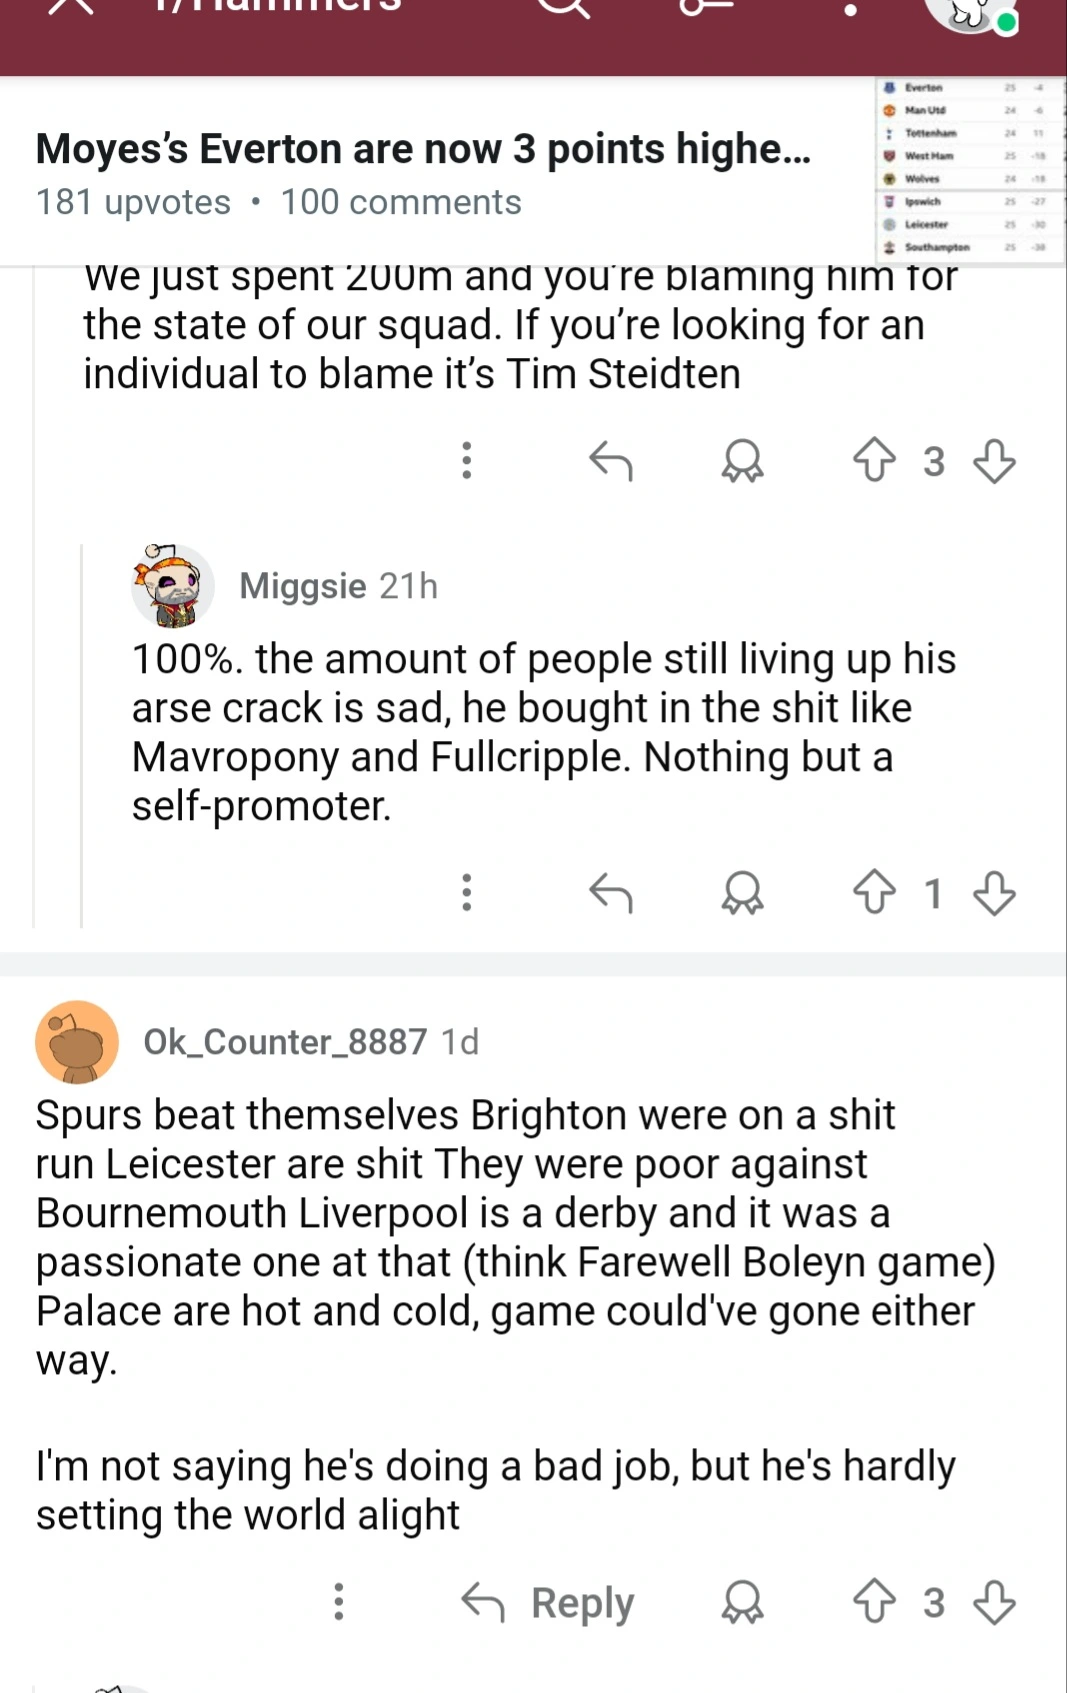Tap the search icon in header
Viewport: 1067px width, 1693px height.
(x=565, y=8)
